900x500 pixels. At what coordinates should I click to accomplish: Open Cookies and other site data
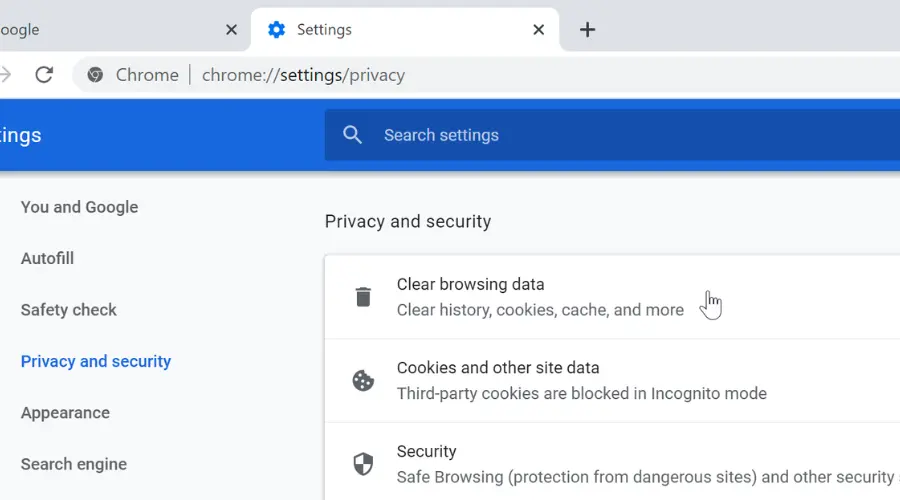(612, 381)
